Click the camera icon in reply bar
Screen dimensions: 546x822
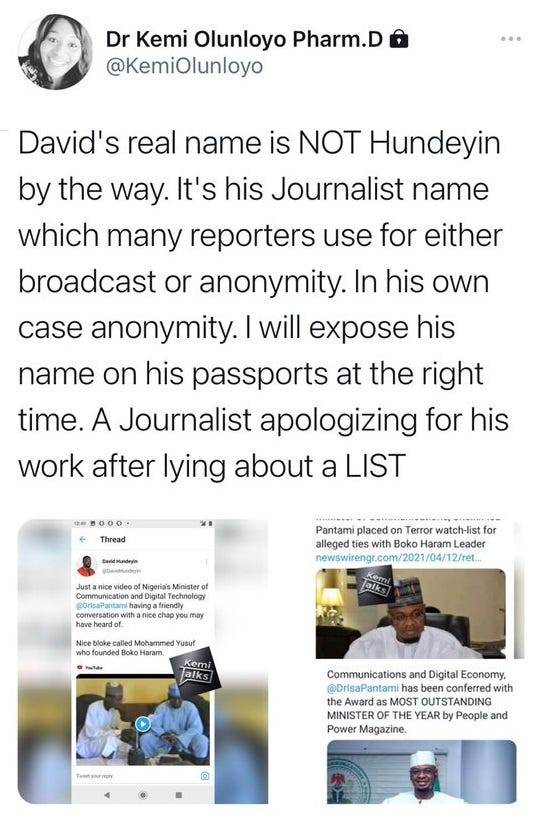pyautogui.click(x=205, y=775)
